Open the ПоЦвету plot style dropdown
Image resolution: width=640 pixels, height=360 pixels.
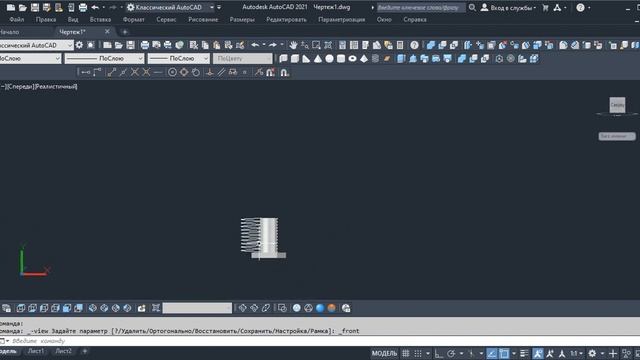pos(242,59)
